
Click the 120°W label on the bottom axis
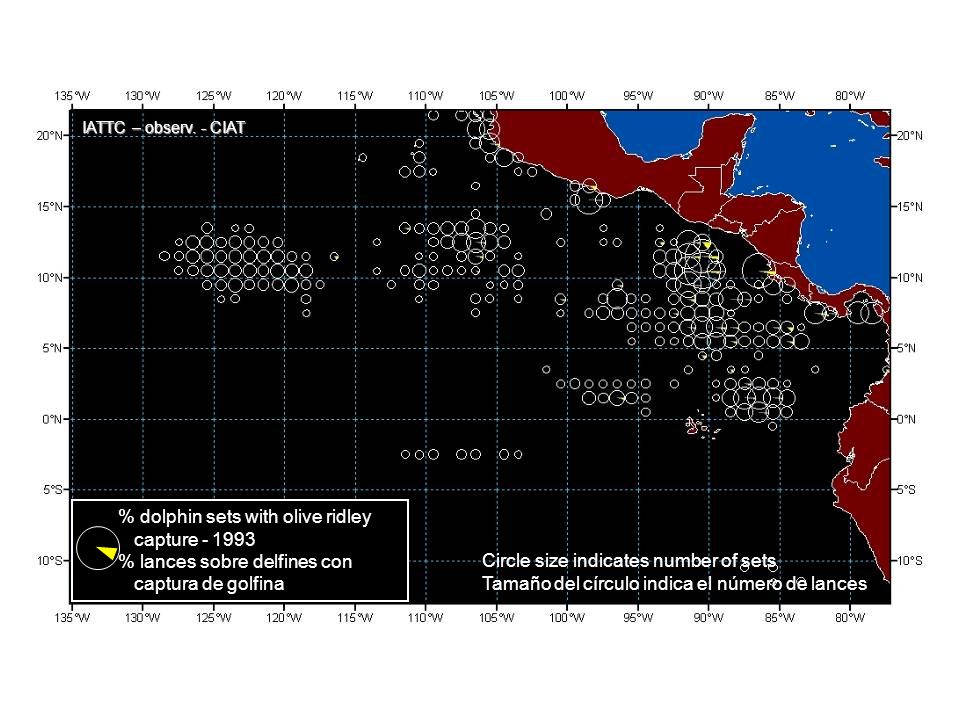(284, 617)
